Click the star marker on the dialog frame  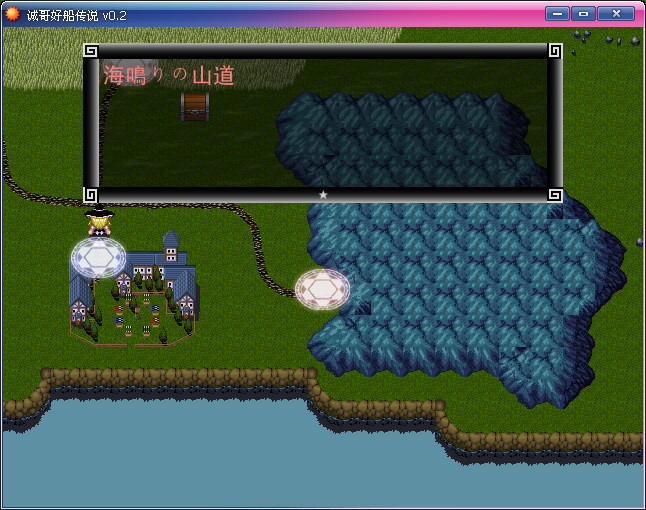323,195
